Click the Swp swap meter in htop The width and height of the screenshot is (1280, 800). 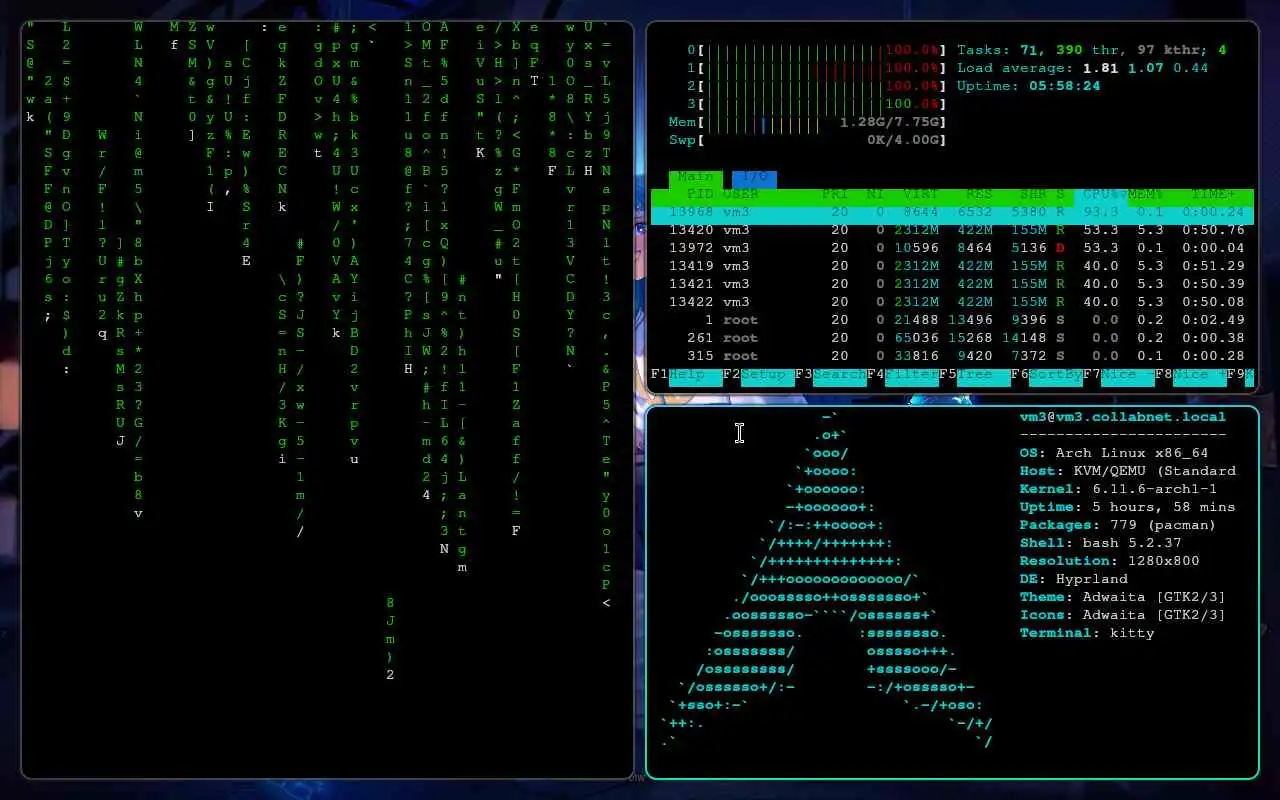pos(807,140)
